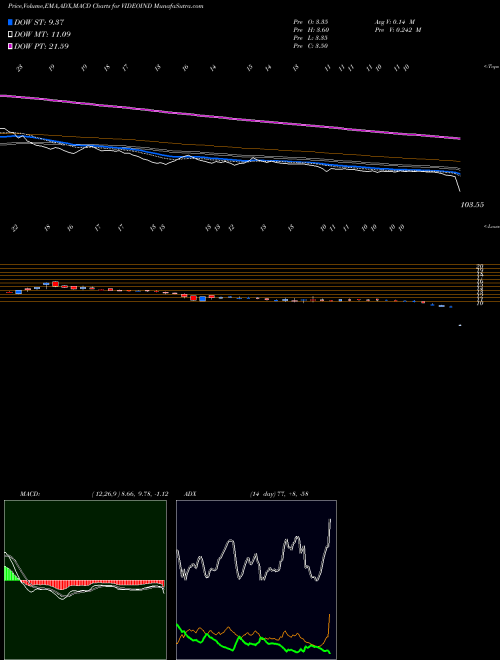Click the 'MACD:' panel heading
The height and width of the screenshot is (660, 500).
(30, 494)
